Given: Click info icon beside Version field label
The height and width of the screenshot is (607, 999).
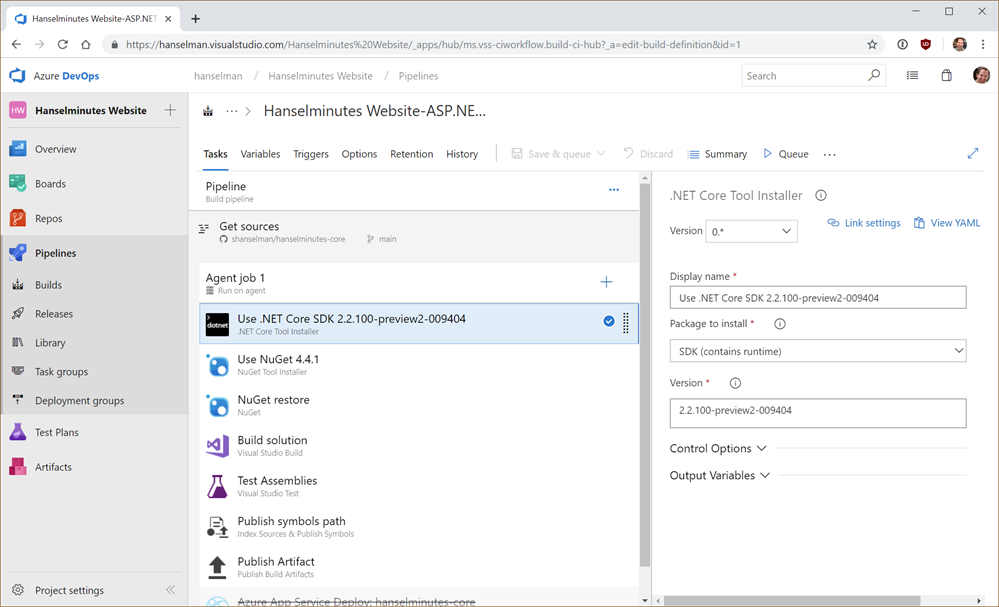Looking at the screenshot, I should coord(735,383).
